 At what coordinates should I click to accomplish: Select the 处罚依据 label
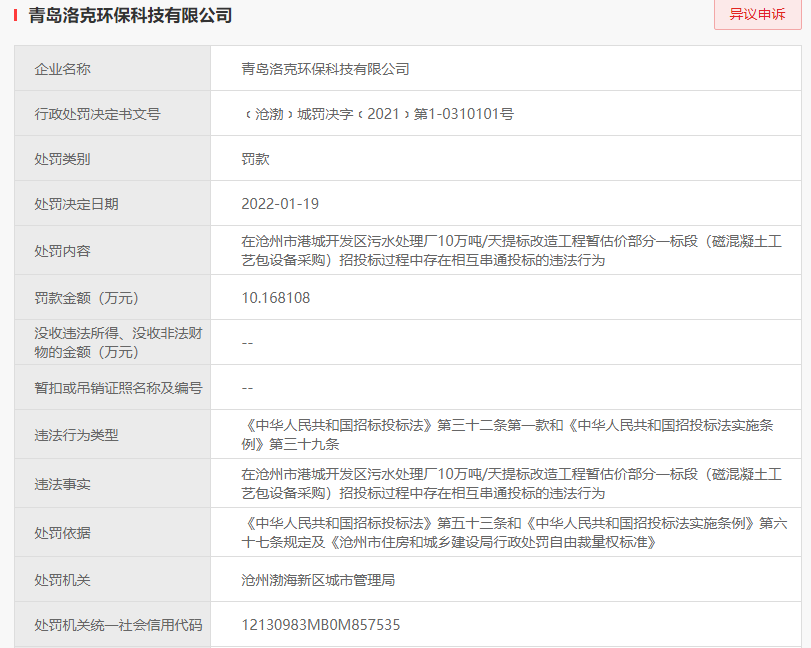[63, 533]
